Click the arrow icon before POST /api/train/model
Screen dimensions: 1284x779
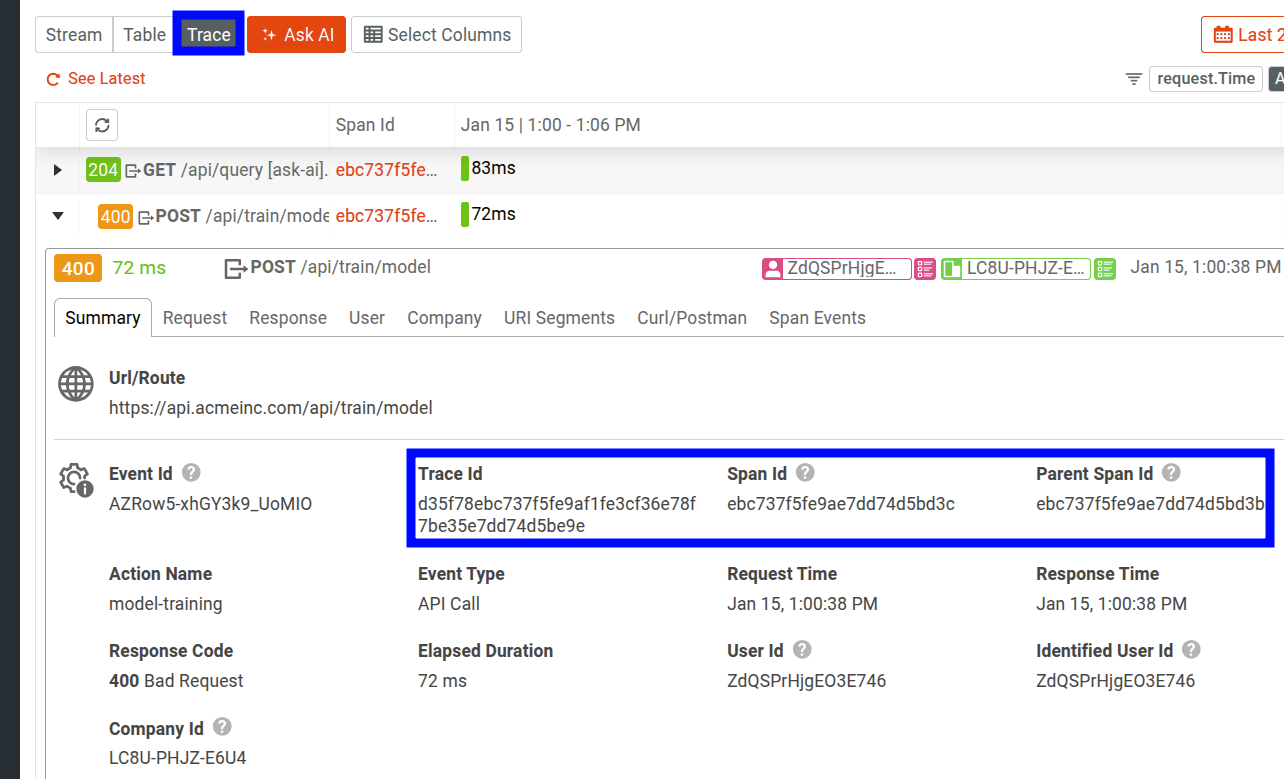point(232,267)
